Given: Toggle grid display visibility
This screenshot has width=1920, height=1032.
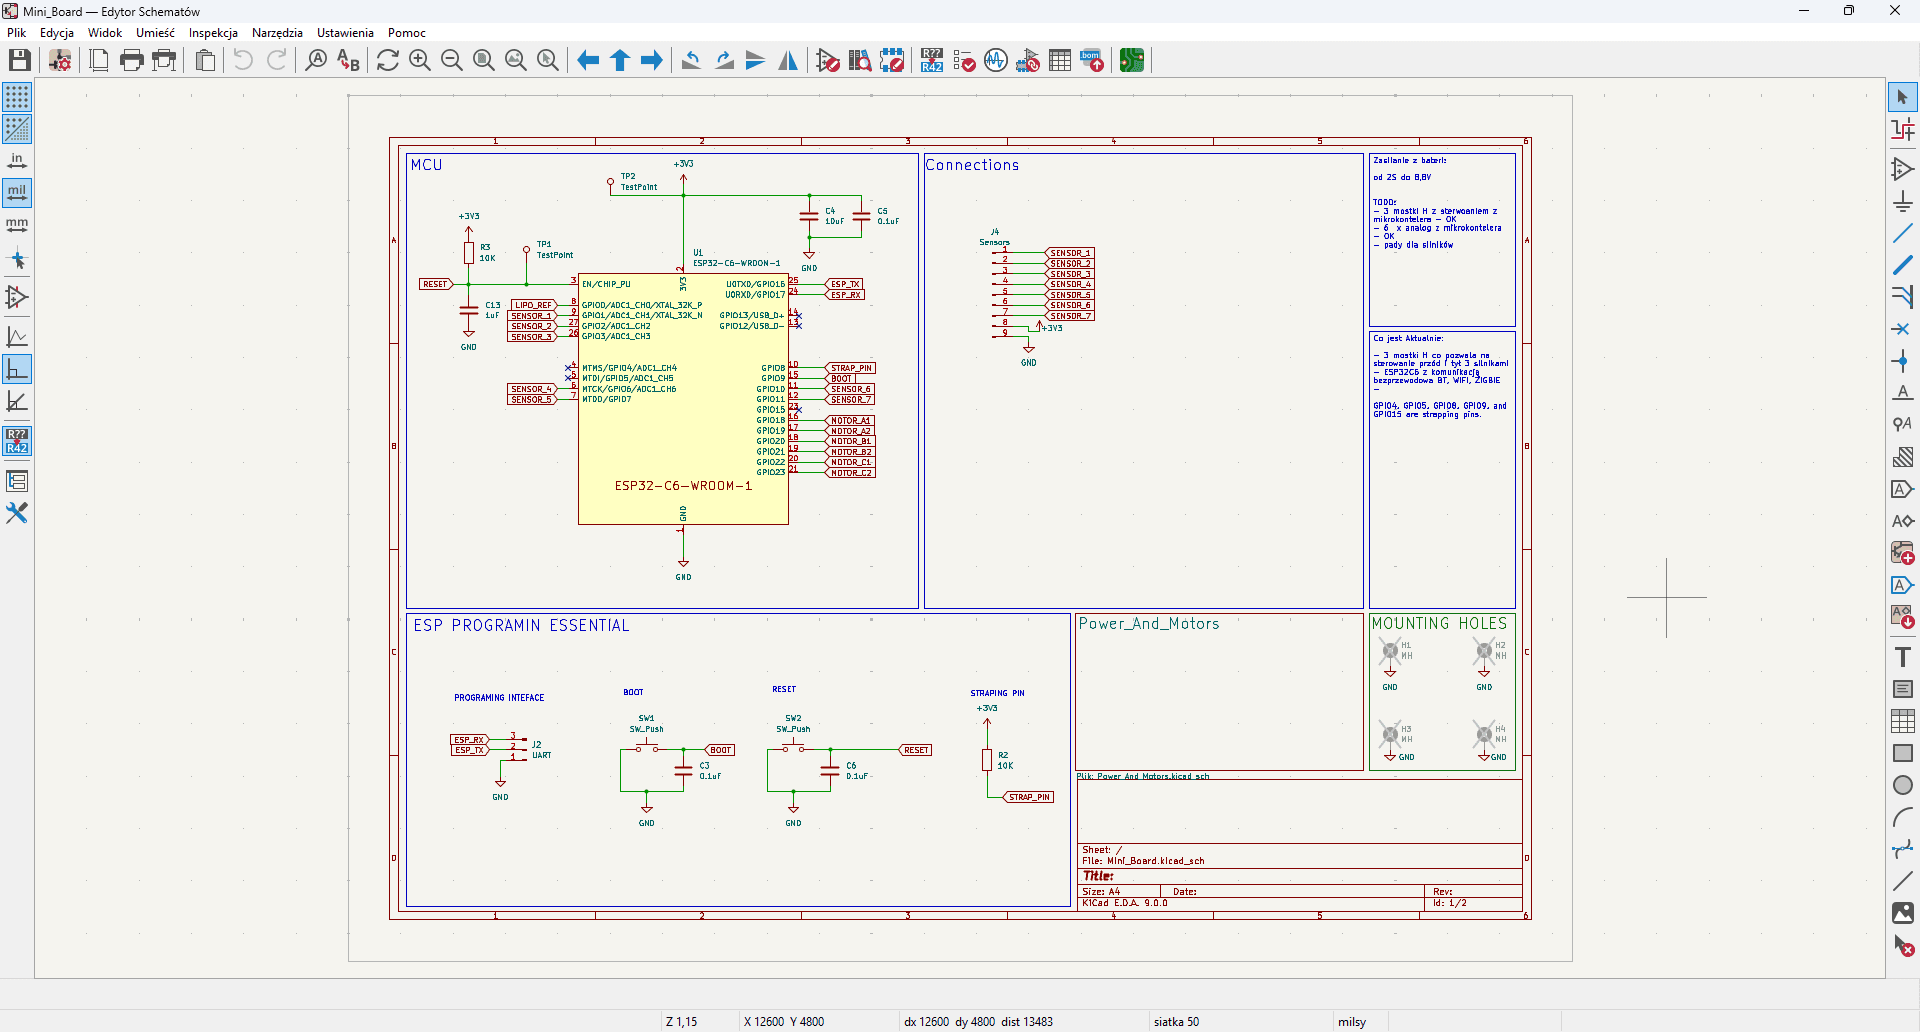Looking at the screenshot, I should click(17, 97).
